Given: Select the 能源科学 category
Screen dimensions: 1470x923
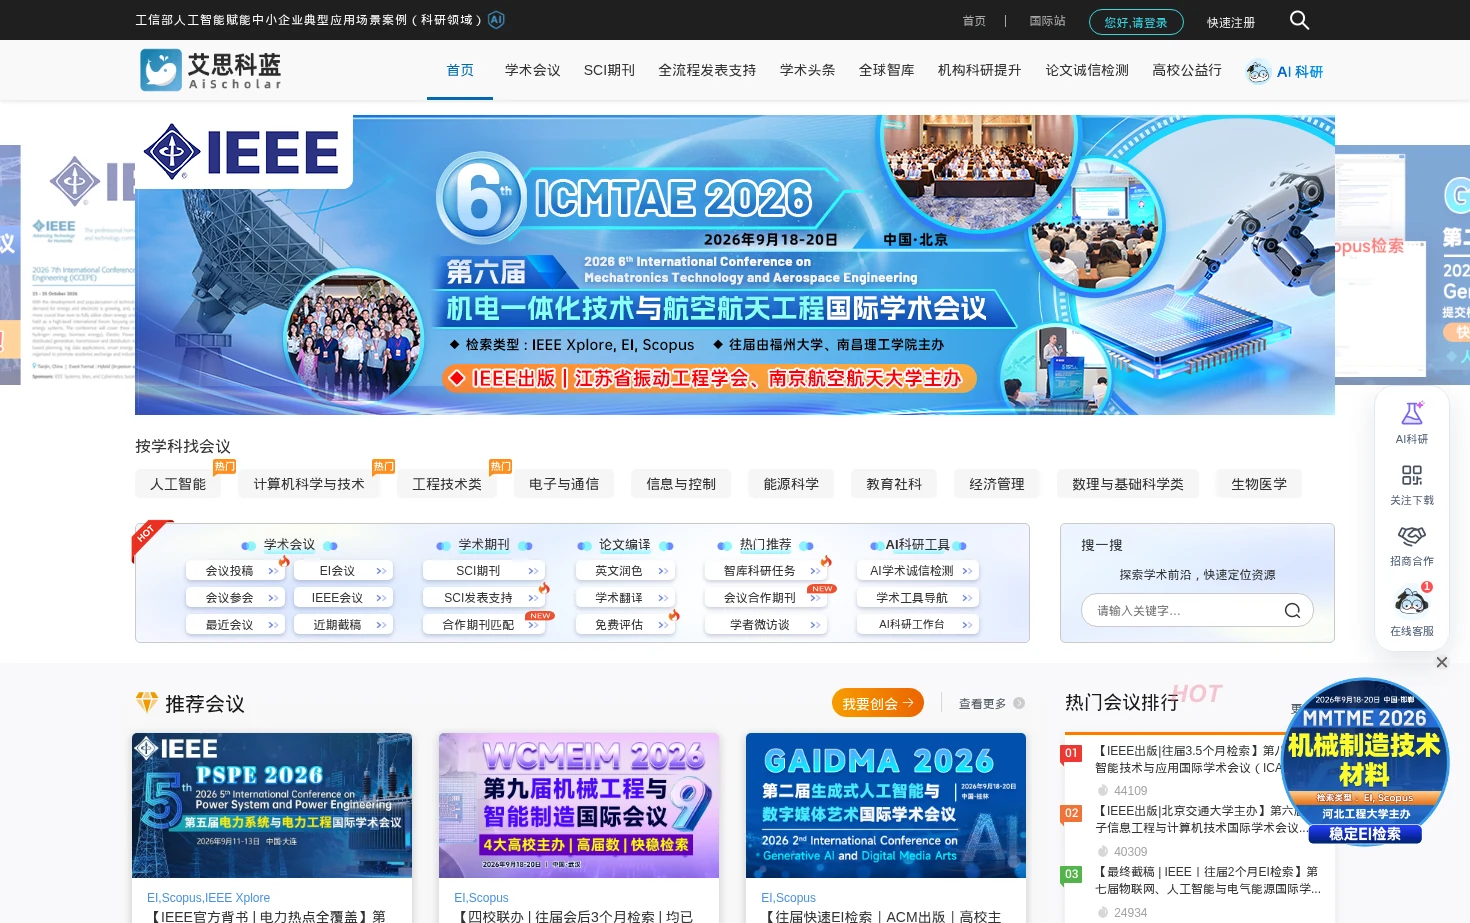Looking at the screenshot, I should 791,484.
